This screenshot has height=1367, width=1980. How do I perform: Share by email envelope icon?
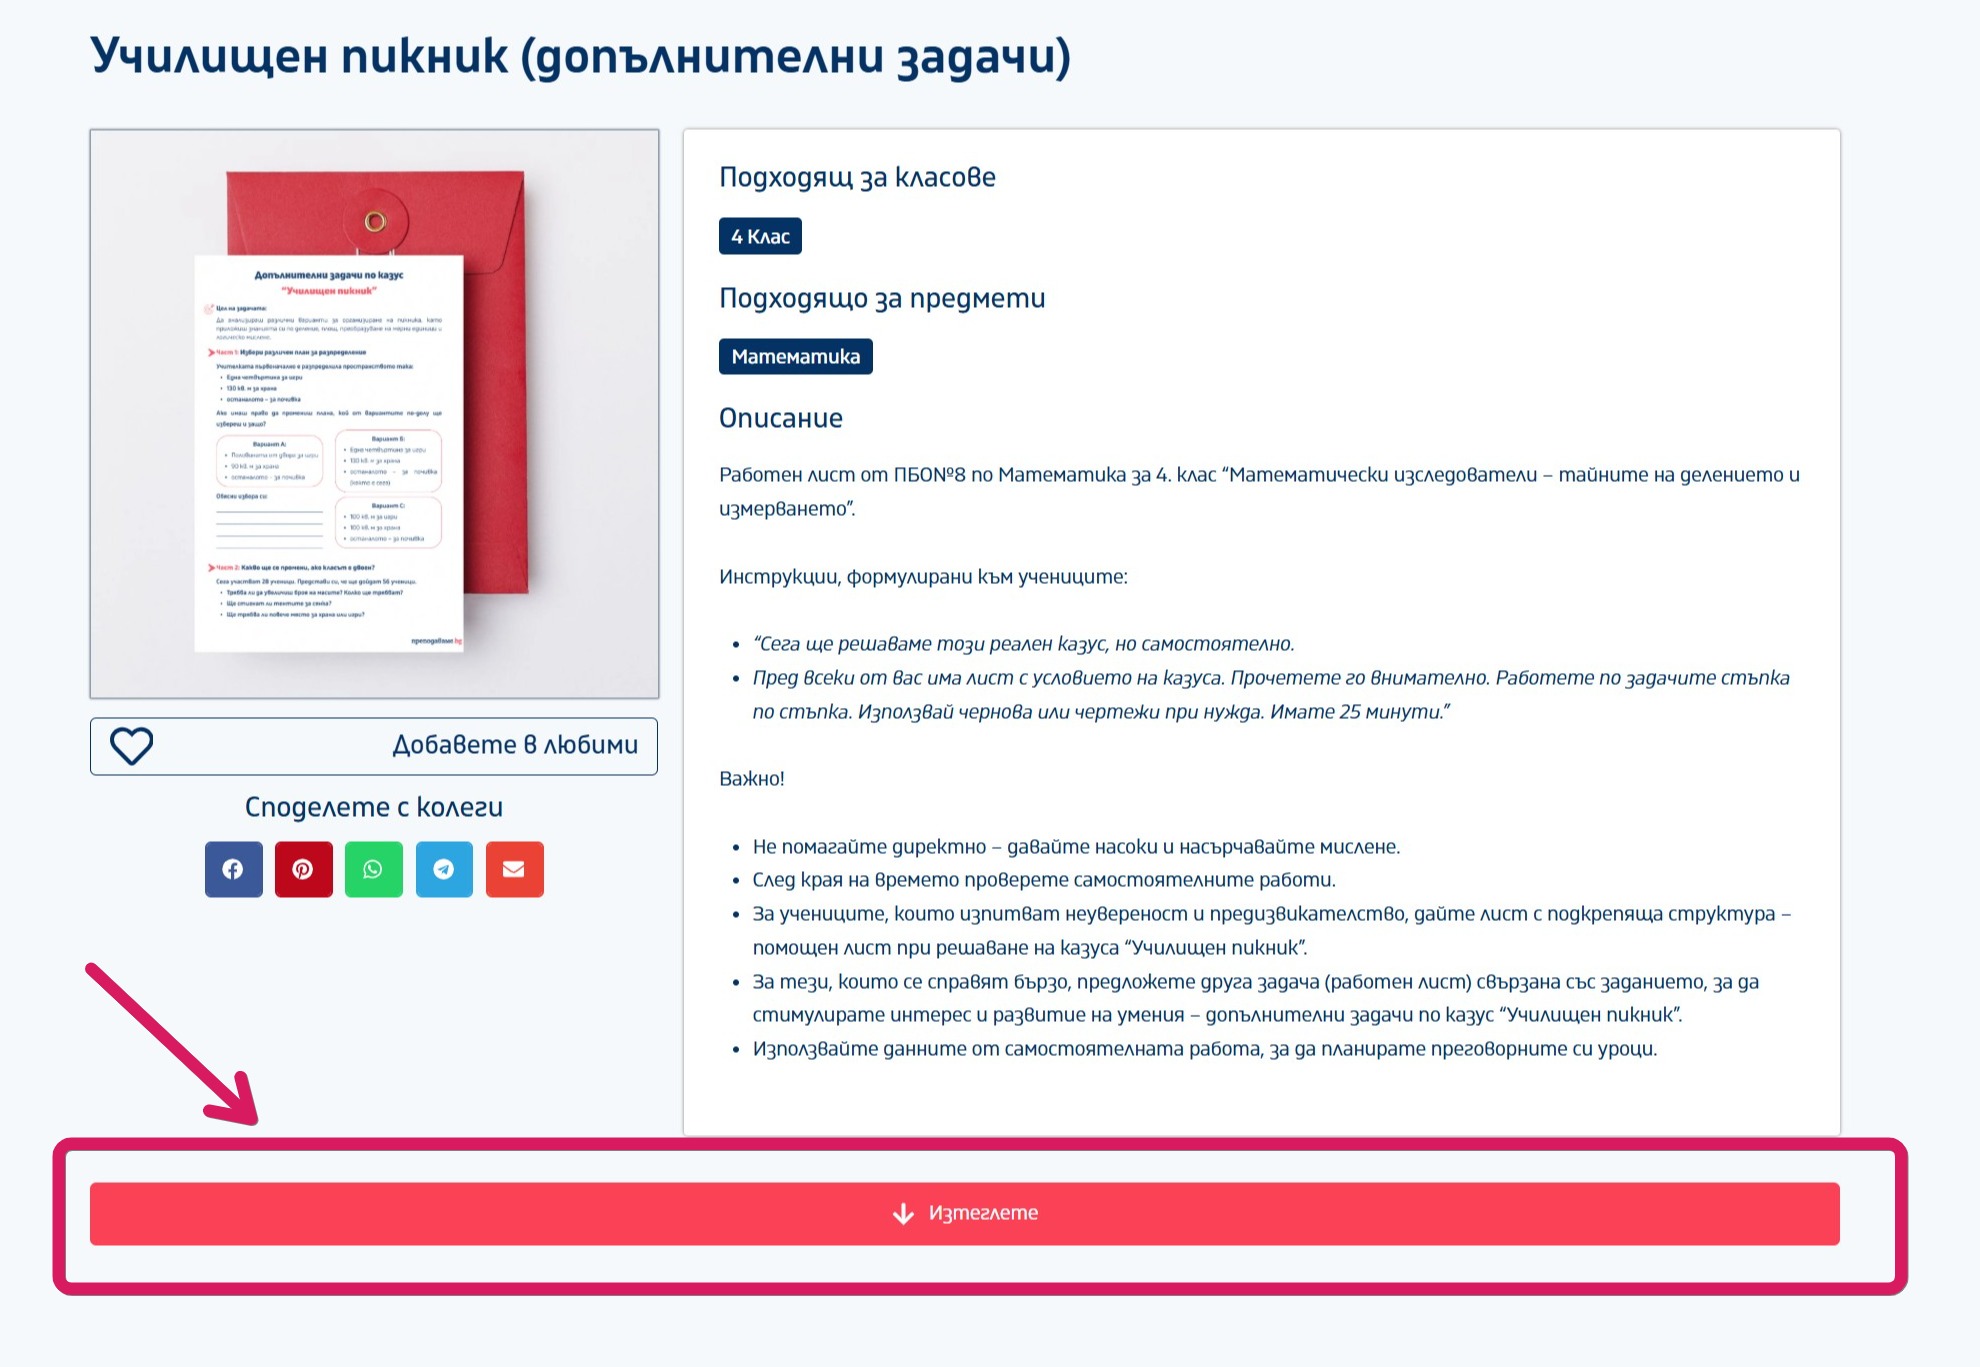pos(514,869)
